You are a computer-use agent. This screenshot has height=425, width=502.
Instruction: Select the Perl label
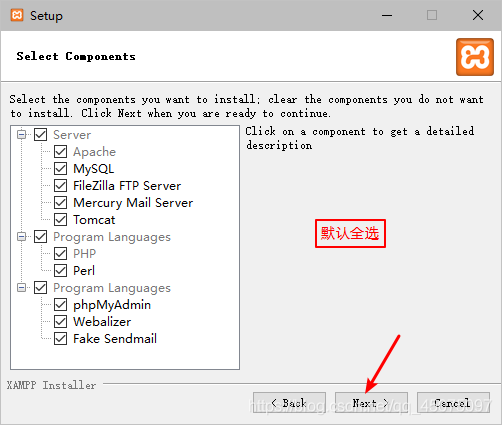pos(84,271)
